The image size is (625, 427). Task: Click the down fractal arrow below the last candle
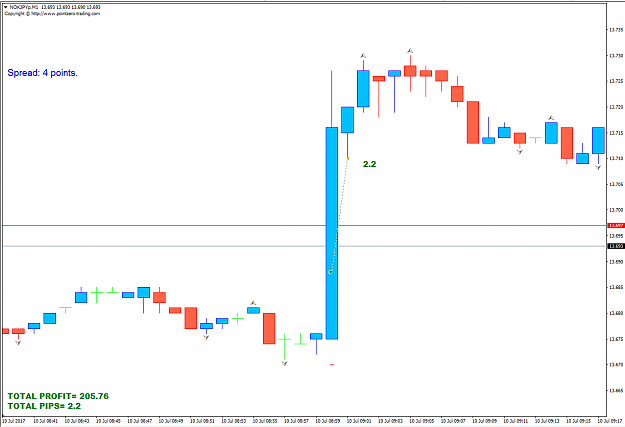pos(598,168)
